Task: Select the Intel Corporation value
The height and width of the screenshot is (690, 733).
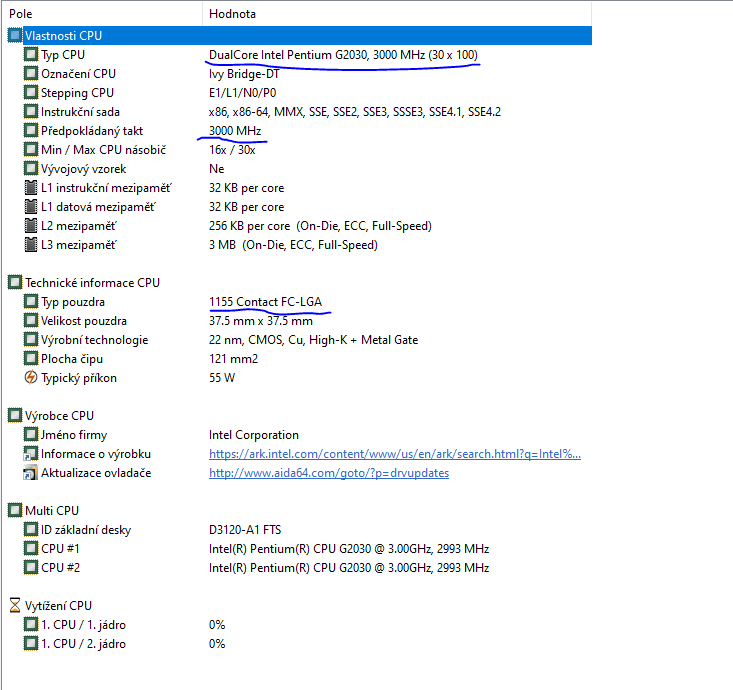Action: point(254,435)
